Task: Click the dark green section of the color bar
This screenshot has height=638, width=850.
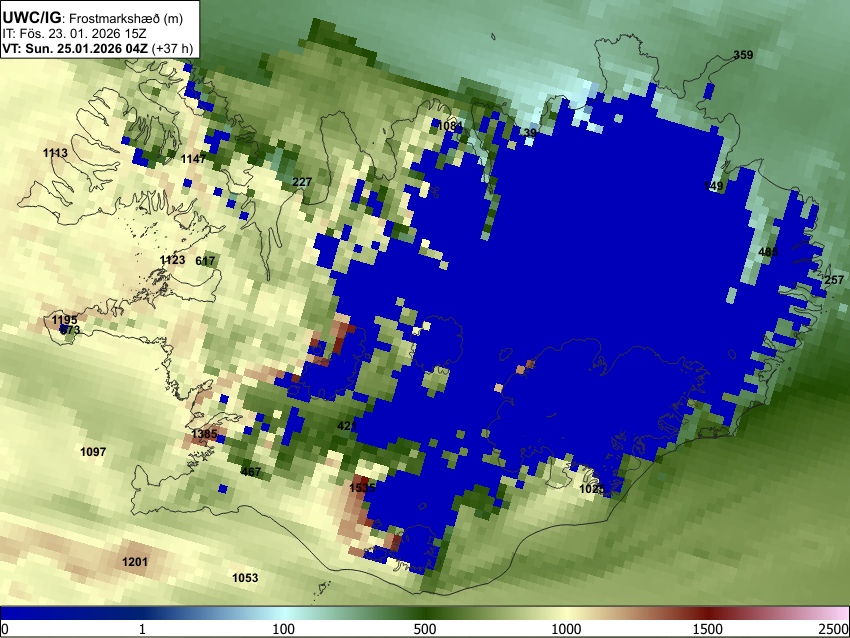Action: [425, 613]
